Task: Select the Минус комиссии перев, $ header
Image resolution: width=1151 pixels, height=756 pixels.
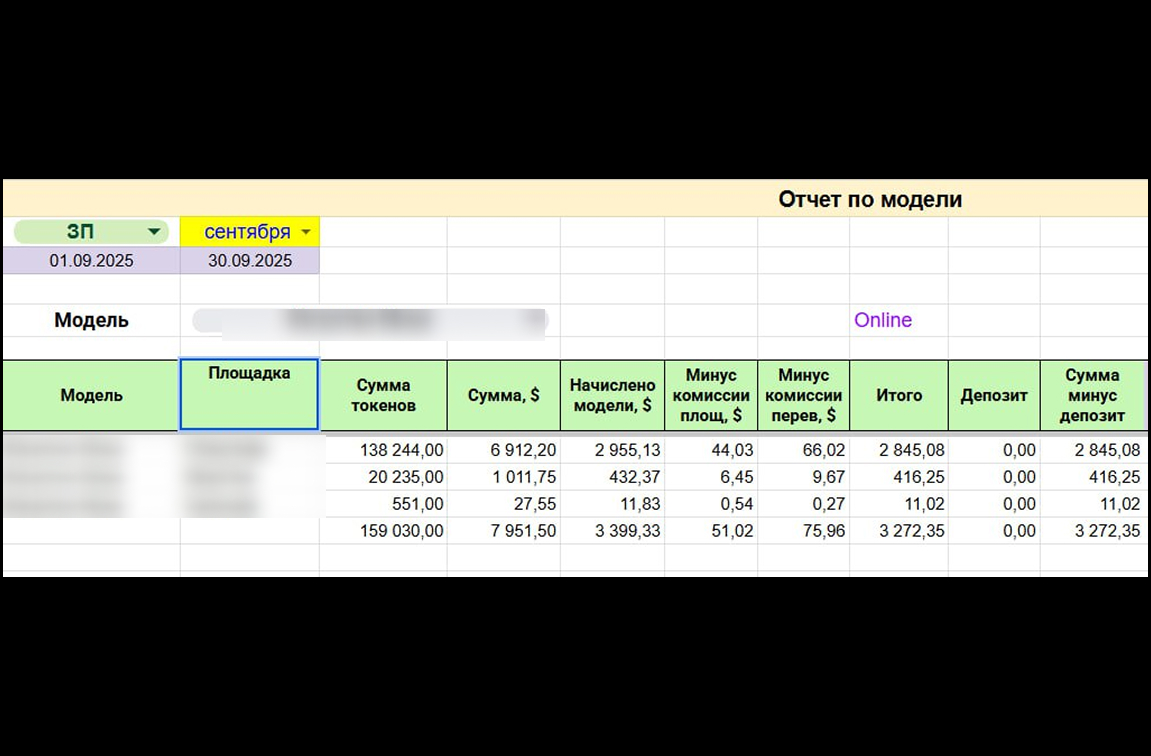Action: click(803, 395)
